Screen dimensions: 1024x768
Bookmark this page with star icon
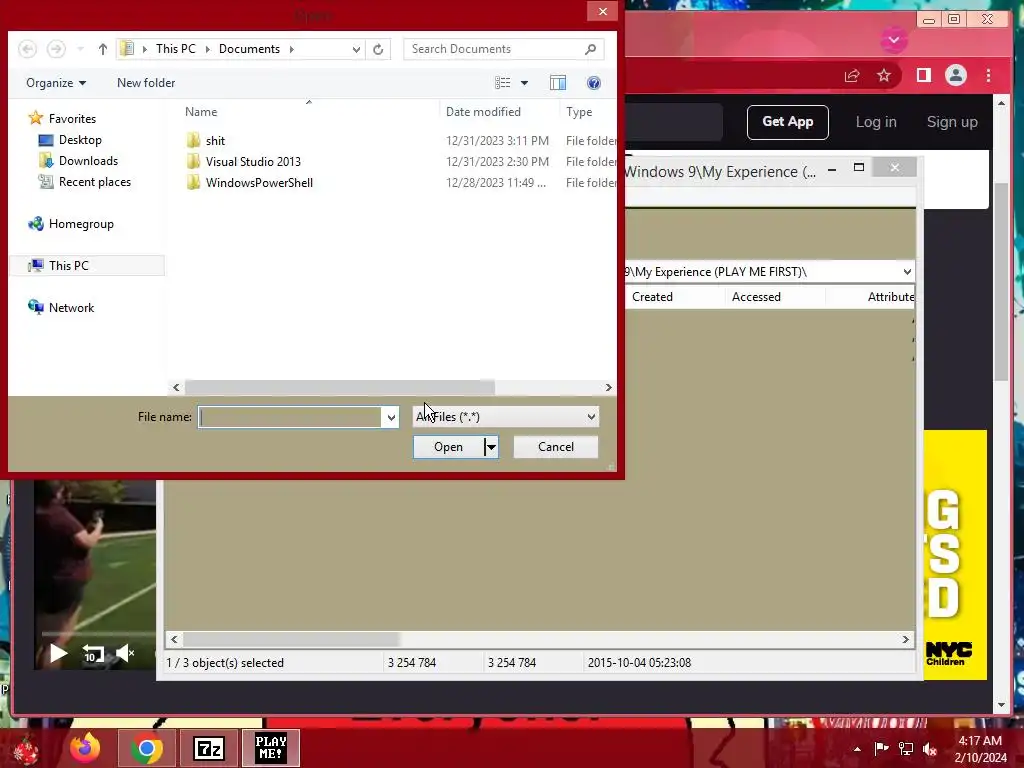coord(884,76)
